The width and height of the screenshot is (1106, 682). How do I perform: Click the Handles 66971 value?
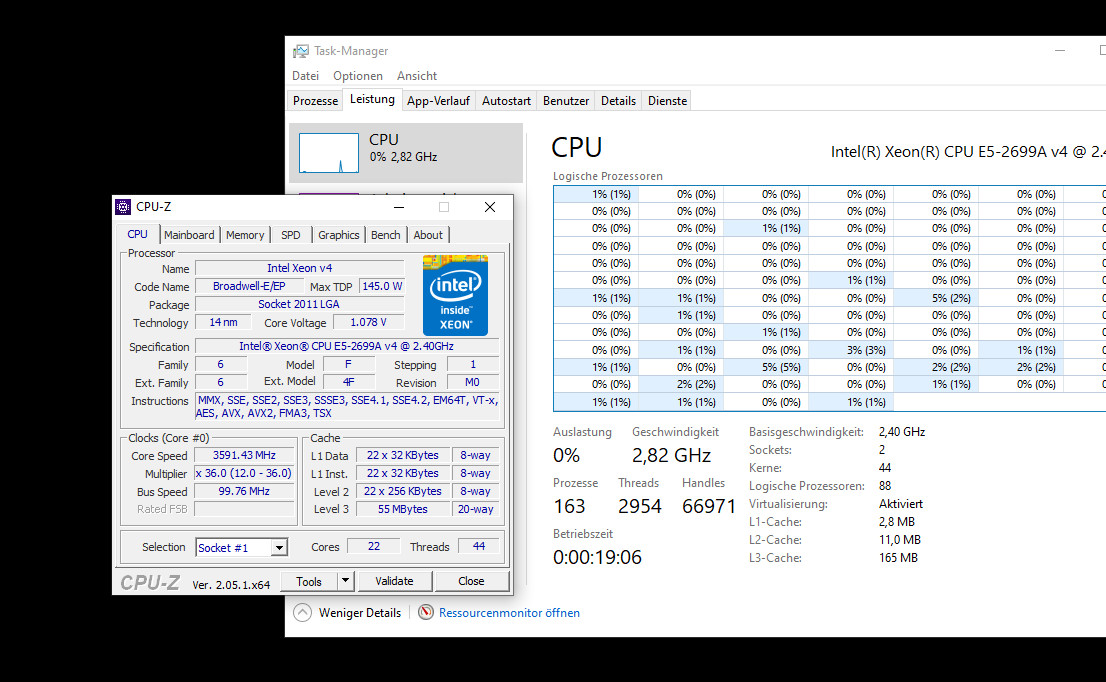tap(709, 506)
